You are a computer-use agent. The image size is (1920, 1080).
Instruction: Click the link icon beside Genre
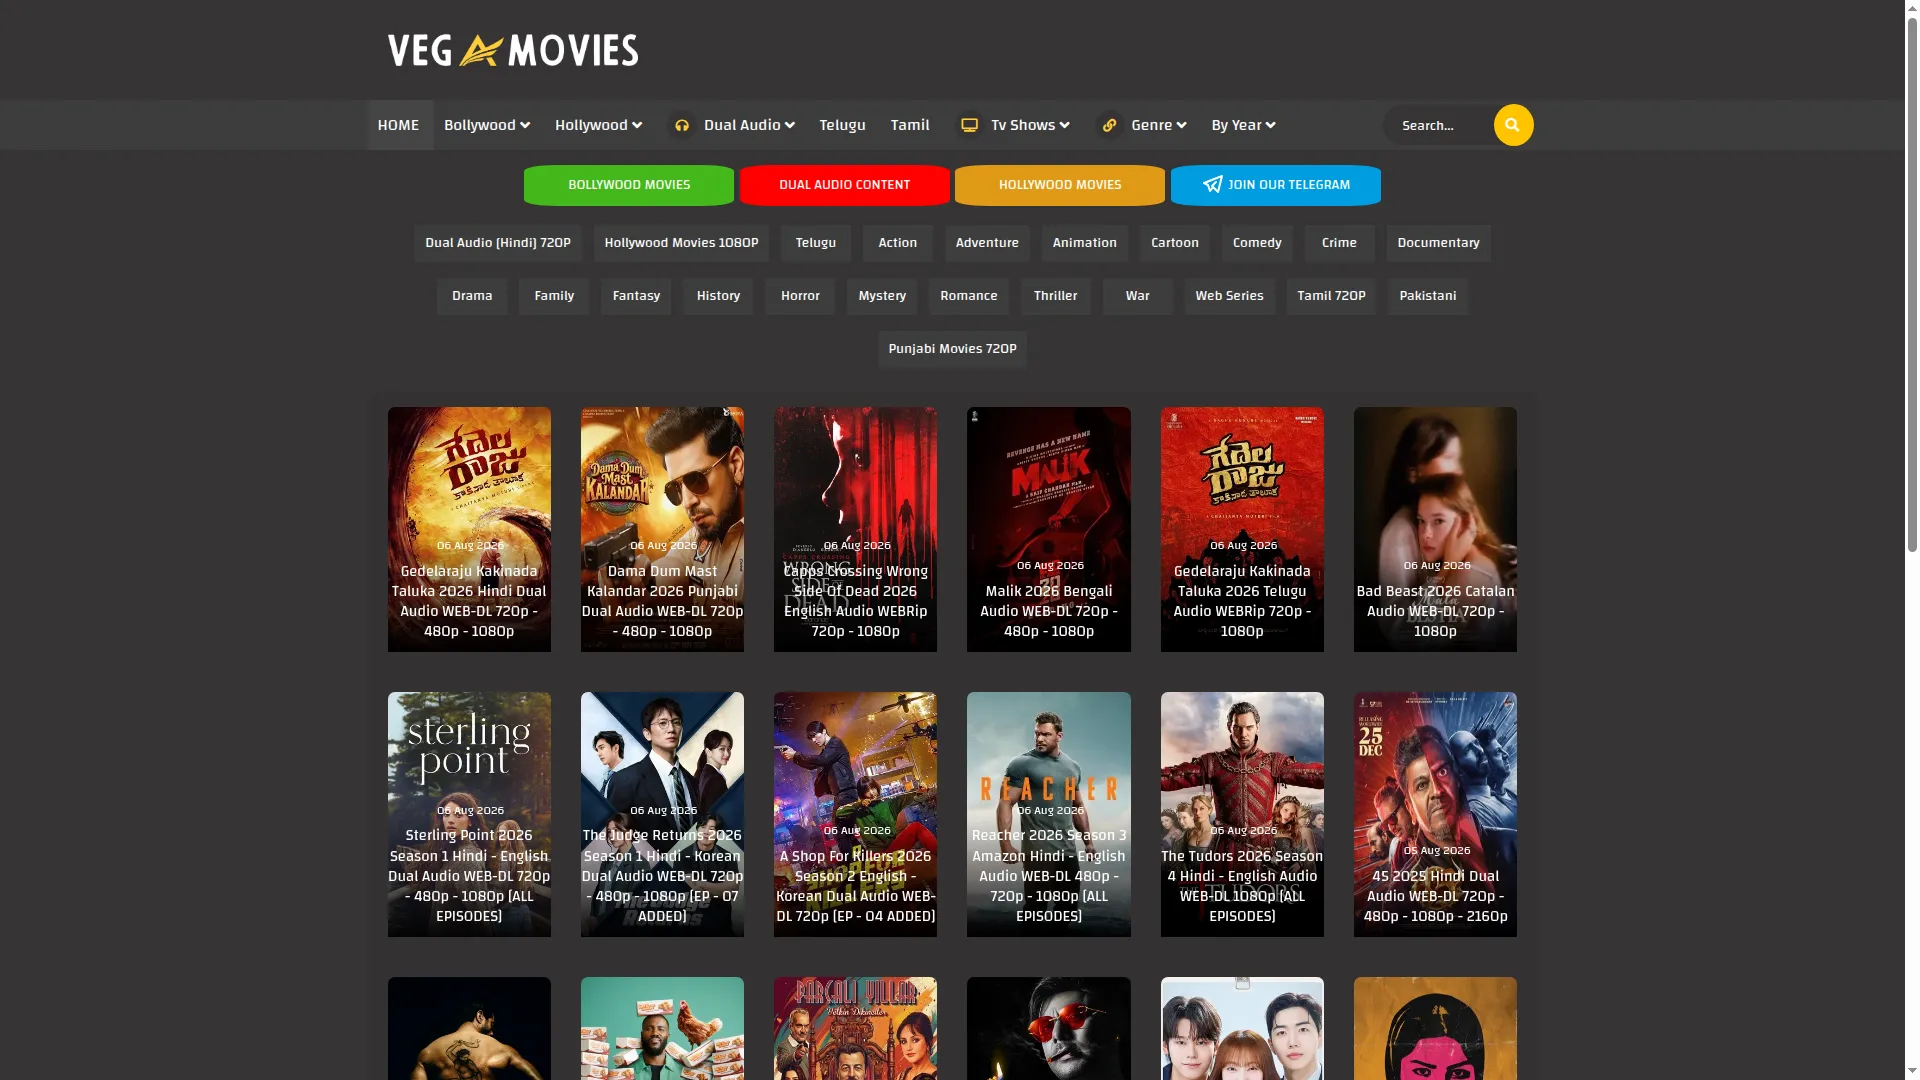[x=1109, y=125]
